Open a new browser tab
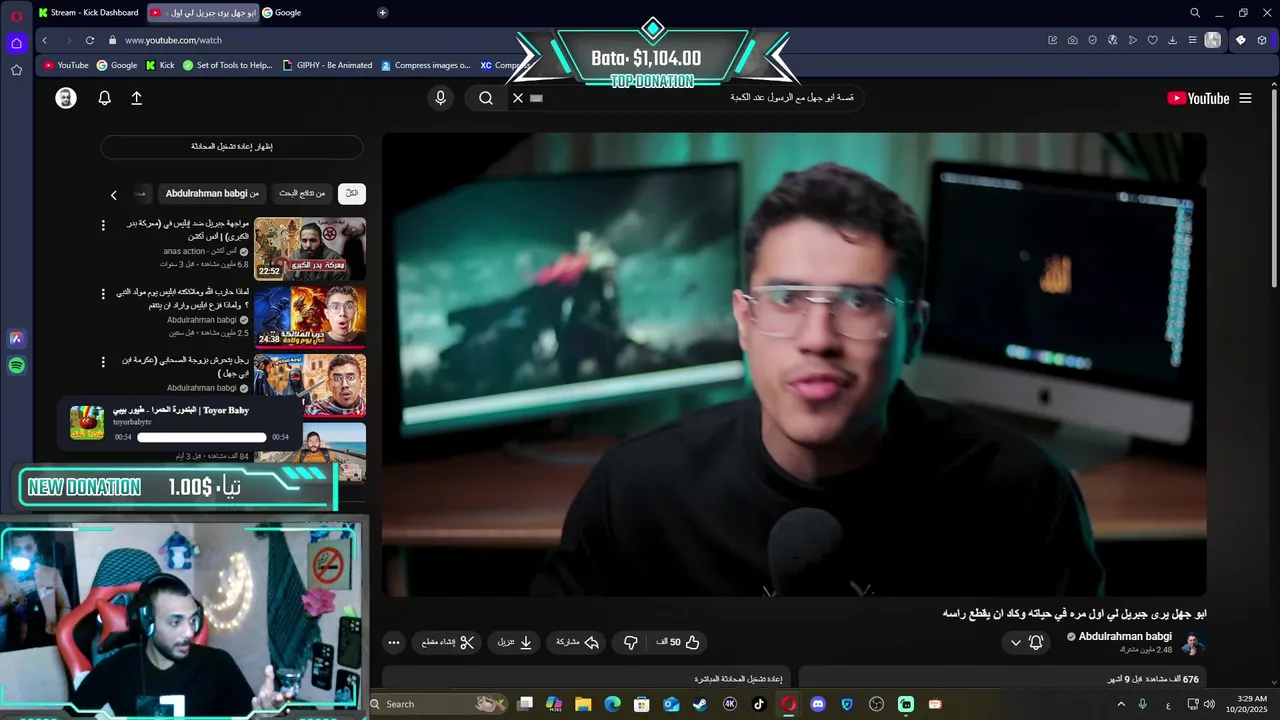1280x720 pixels. [382, 13]
